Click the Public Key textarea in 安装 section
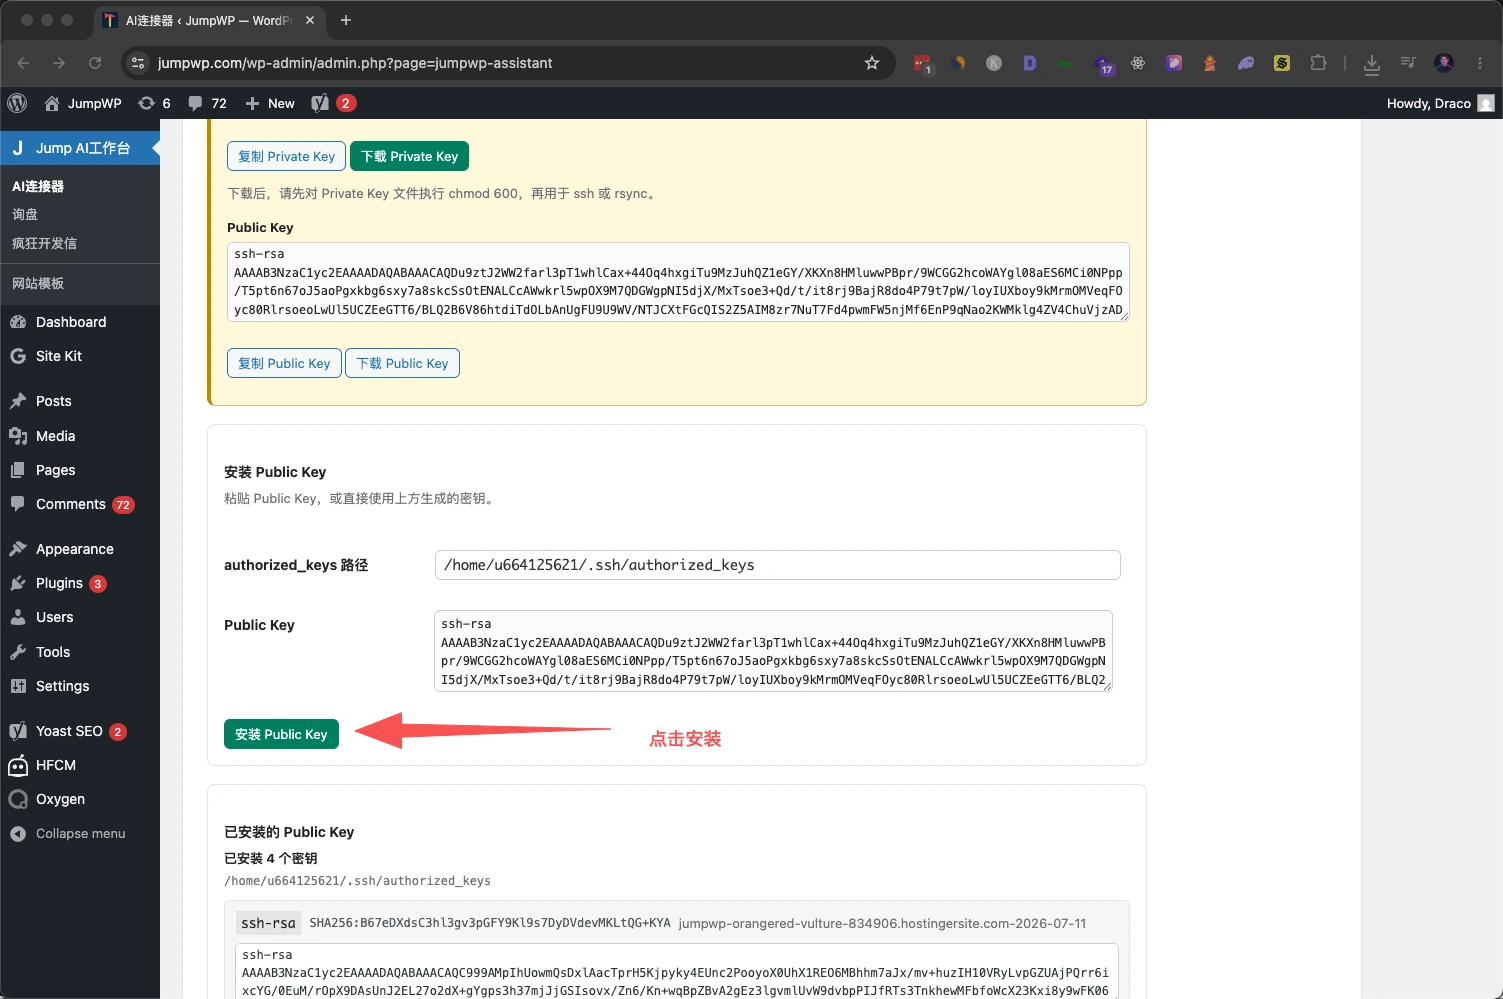The image size is (1503, 999). [x=773, y=651]
